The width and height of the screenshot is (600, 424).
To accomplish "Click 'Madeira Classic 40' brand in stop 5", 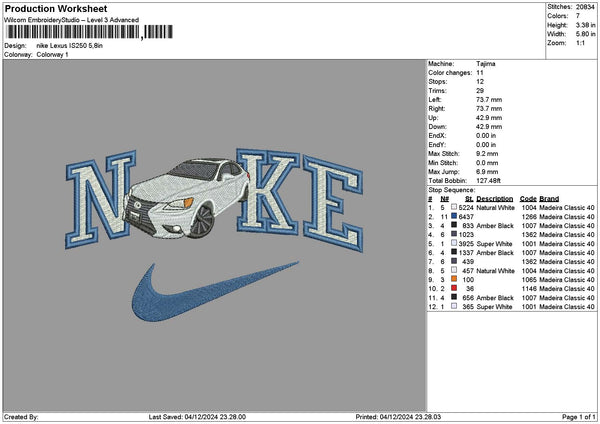I will coord(567,244).
